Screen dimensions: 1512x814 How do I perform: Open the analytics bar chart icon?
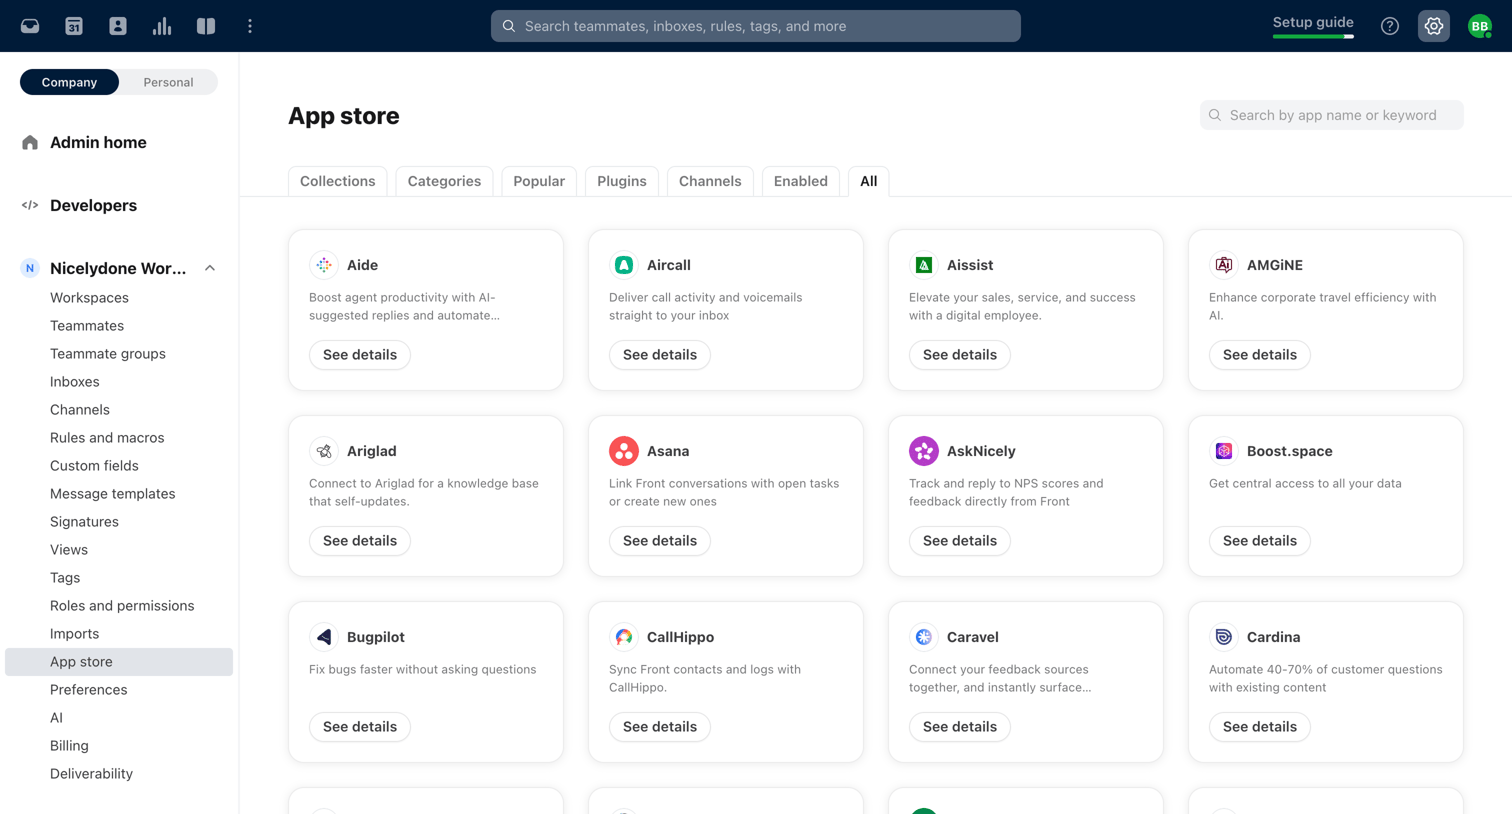coord(162,26)
